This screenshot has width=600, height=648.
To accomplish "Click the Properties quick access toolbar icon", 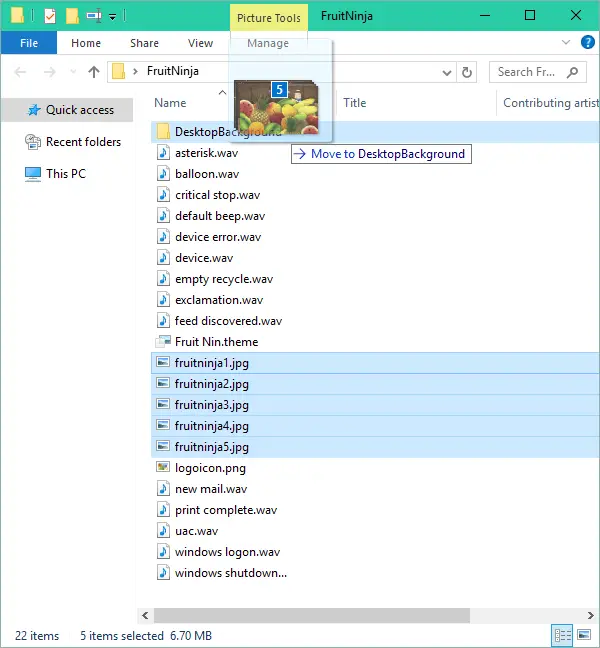I will tap(50, 16).
